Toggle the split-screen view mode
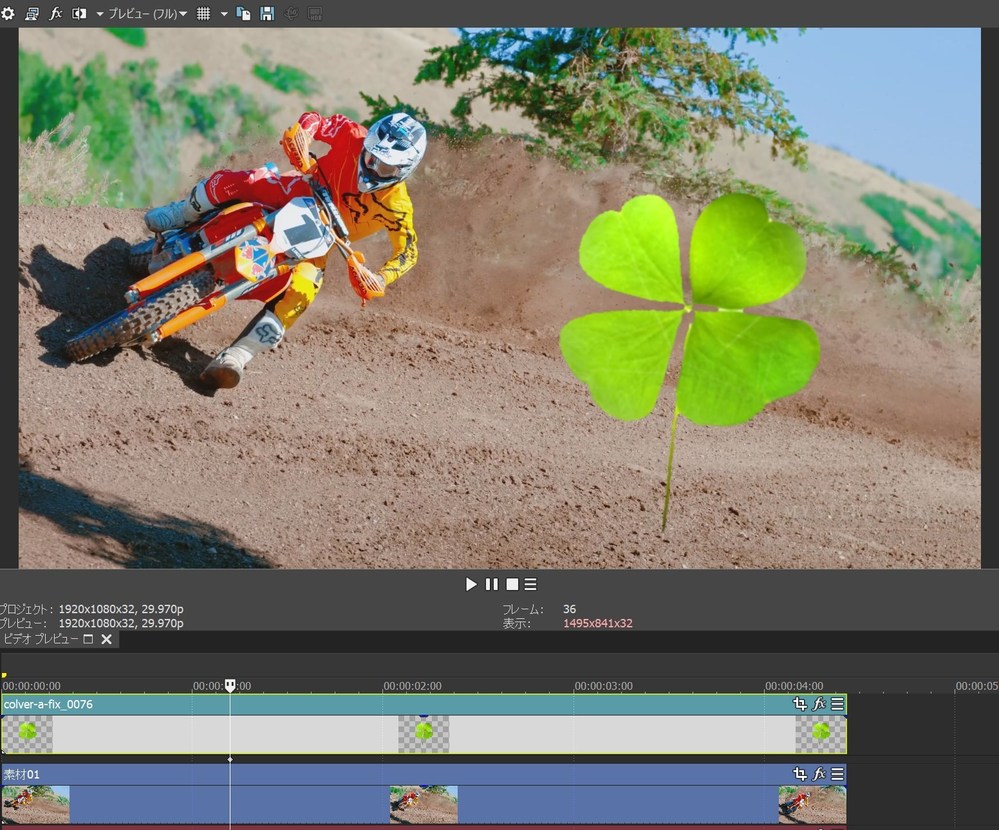The width and height of the screenshot is (999, 830). click(x=79, y=13)
